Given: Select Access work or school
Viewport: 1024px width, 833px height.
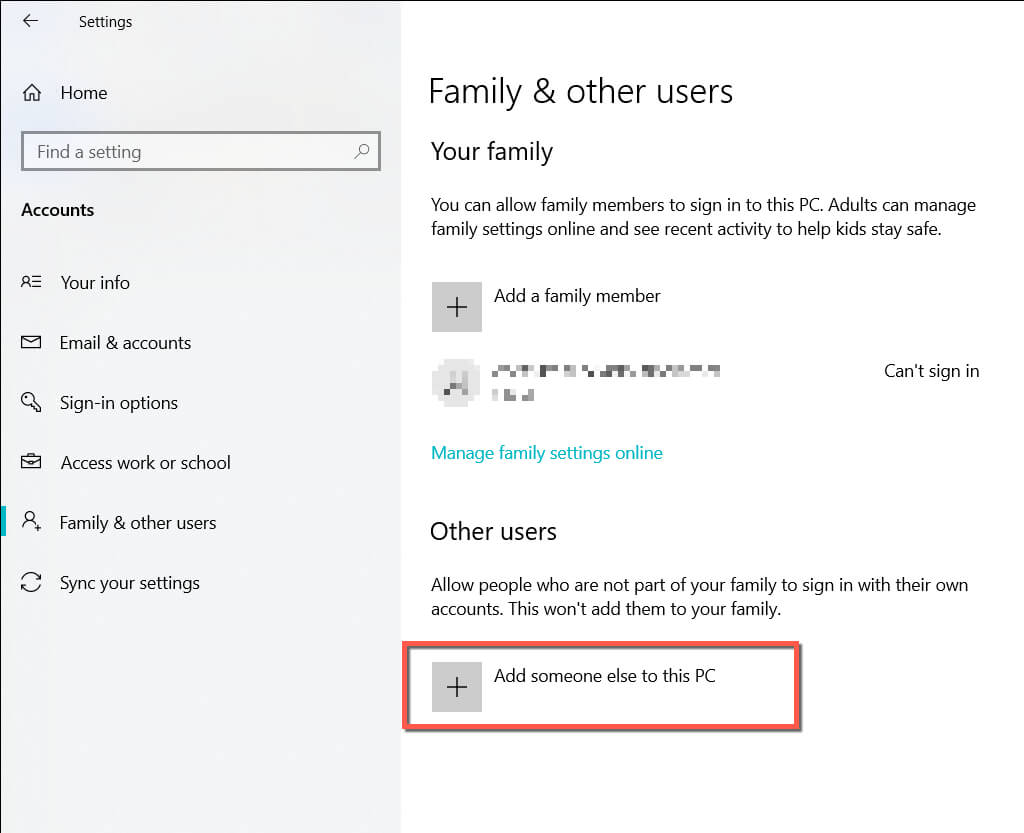Looking at the screenshot, I should (145, 463).
